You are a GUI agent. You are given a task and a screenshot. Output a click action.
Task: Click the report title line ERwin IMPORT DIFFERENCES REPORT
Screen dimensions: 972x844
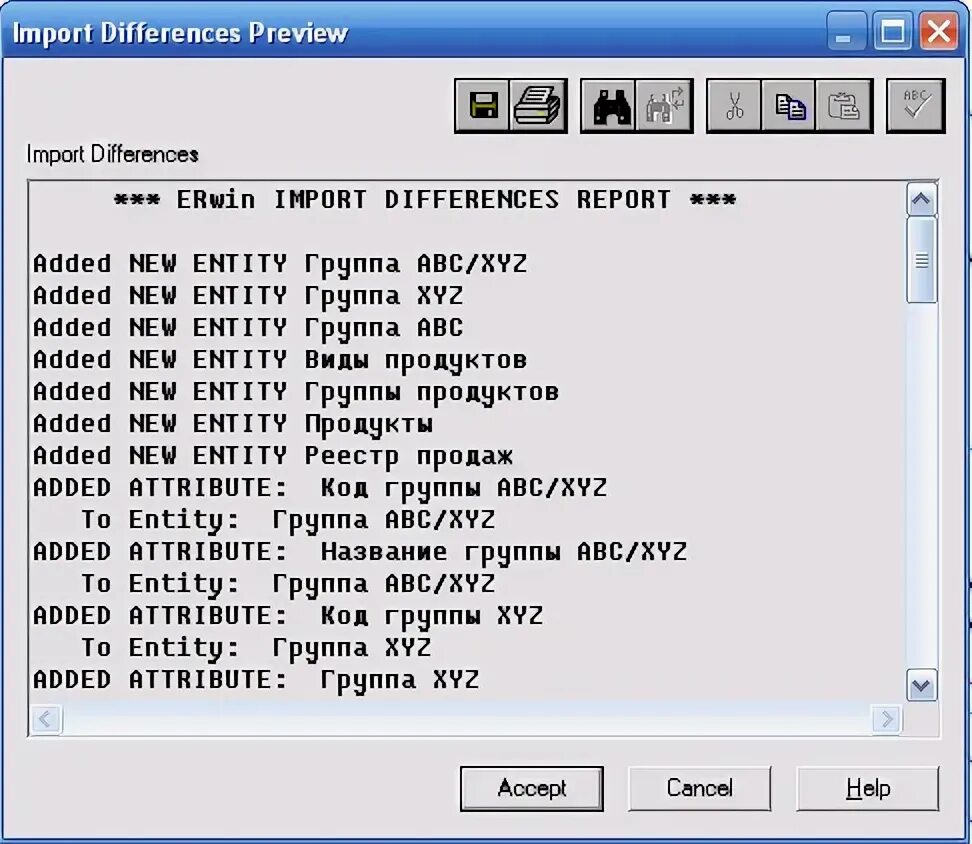[x=425, y=200]
